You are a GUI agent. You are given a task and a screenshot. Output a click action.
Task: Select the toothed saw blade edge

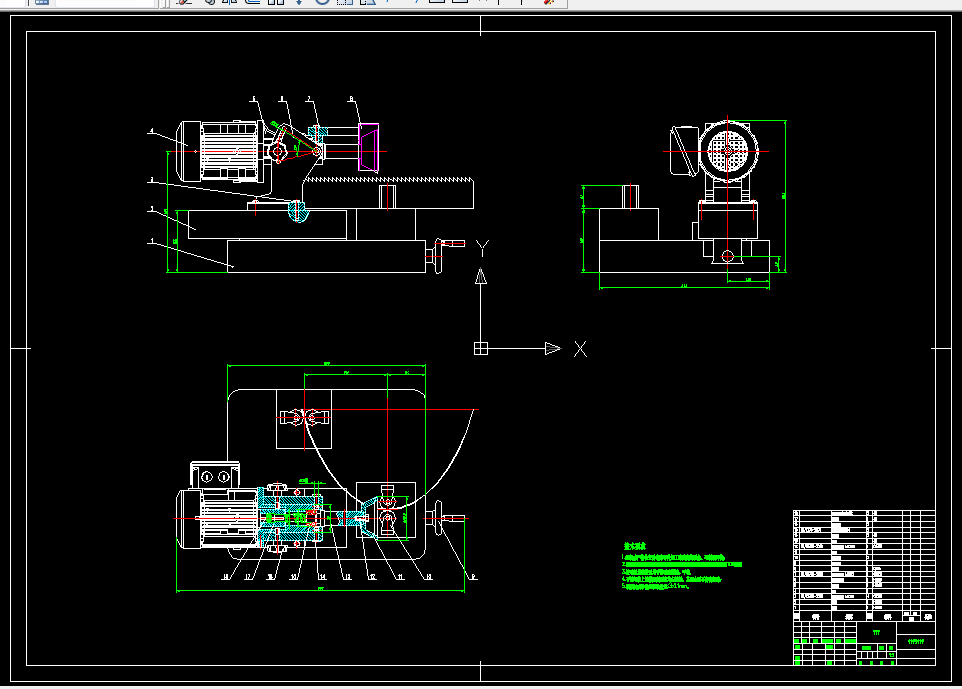tap(390, 180)
